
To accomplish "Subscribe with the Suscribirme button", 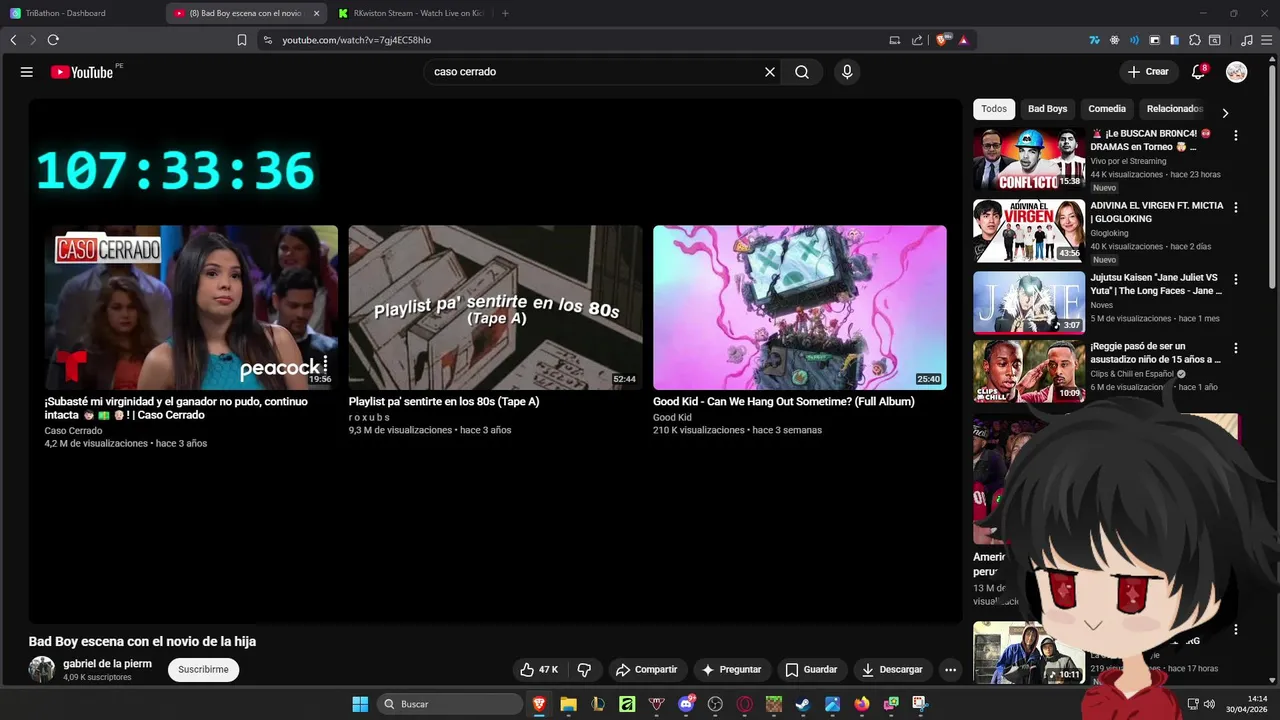I will [204, 670].
